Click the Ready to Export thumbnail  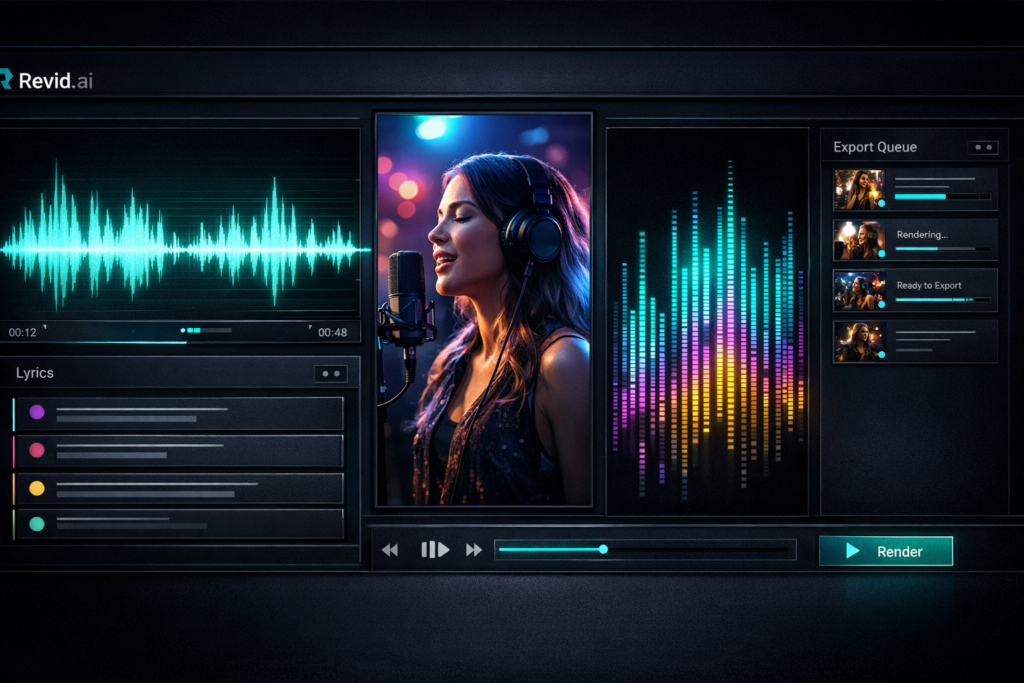(x=859, y=291)
